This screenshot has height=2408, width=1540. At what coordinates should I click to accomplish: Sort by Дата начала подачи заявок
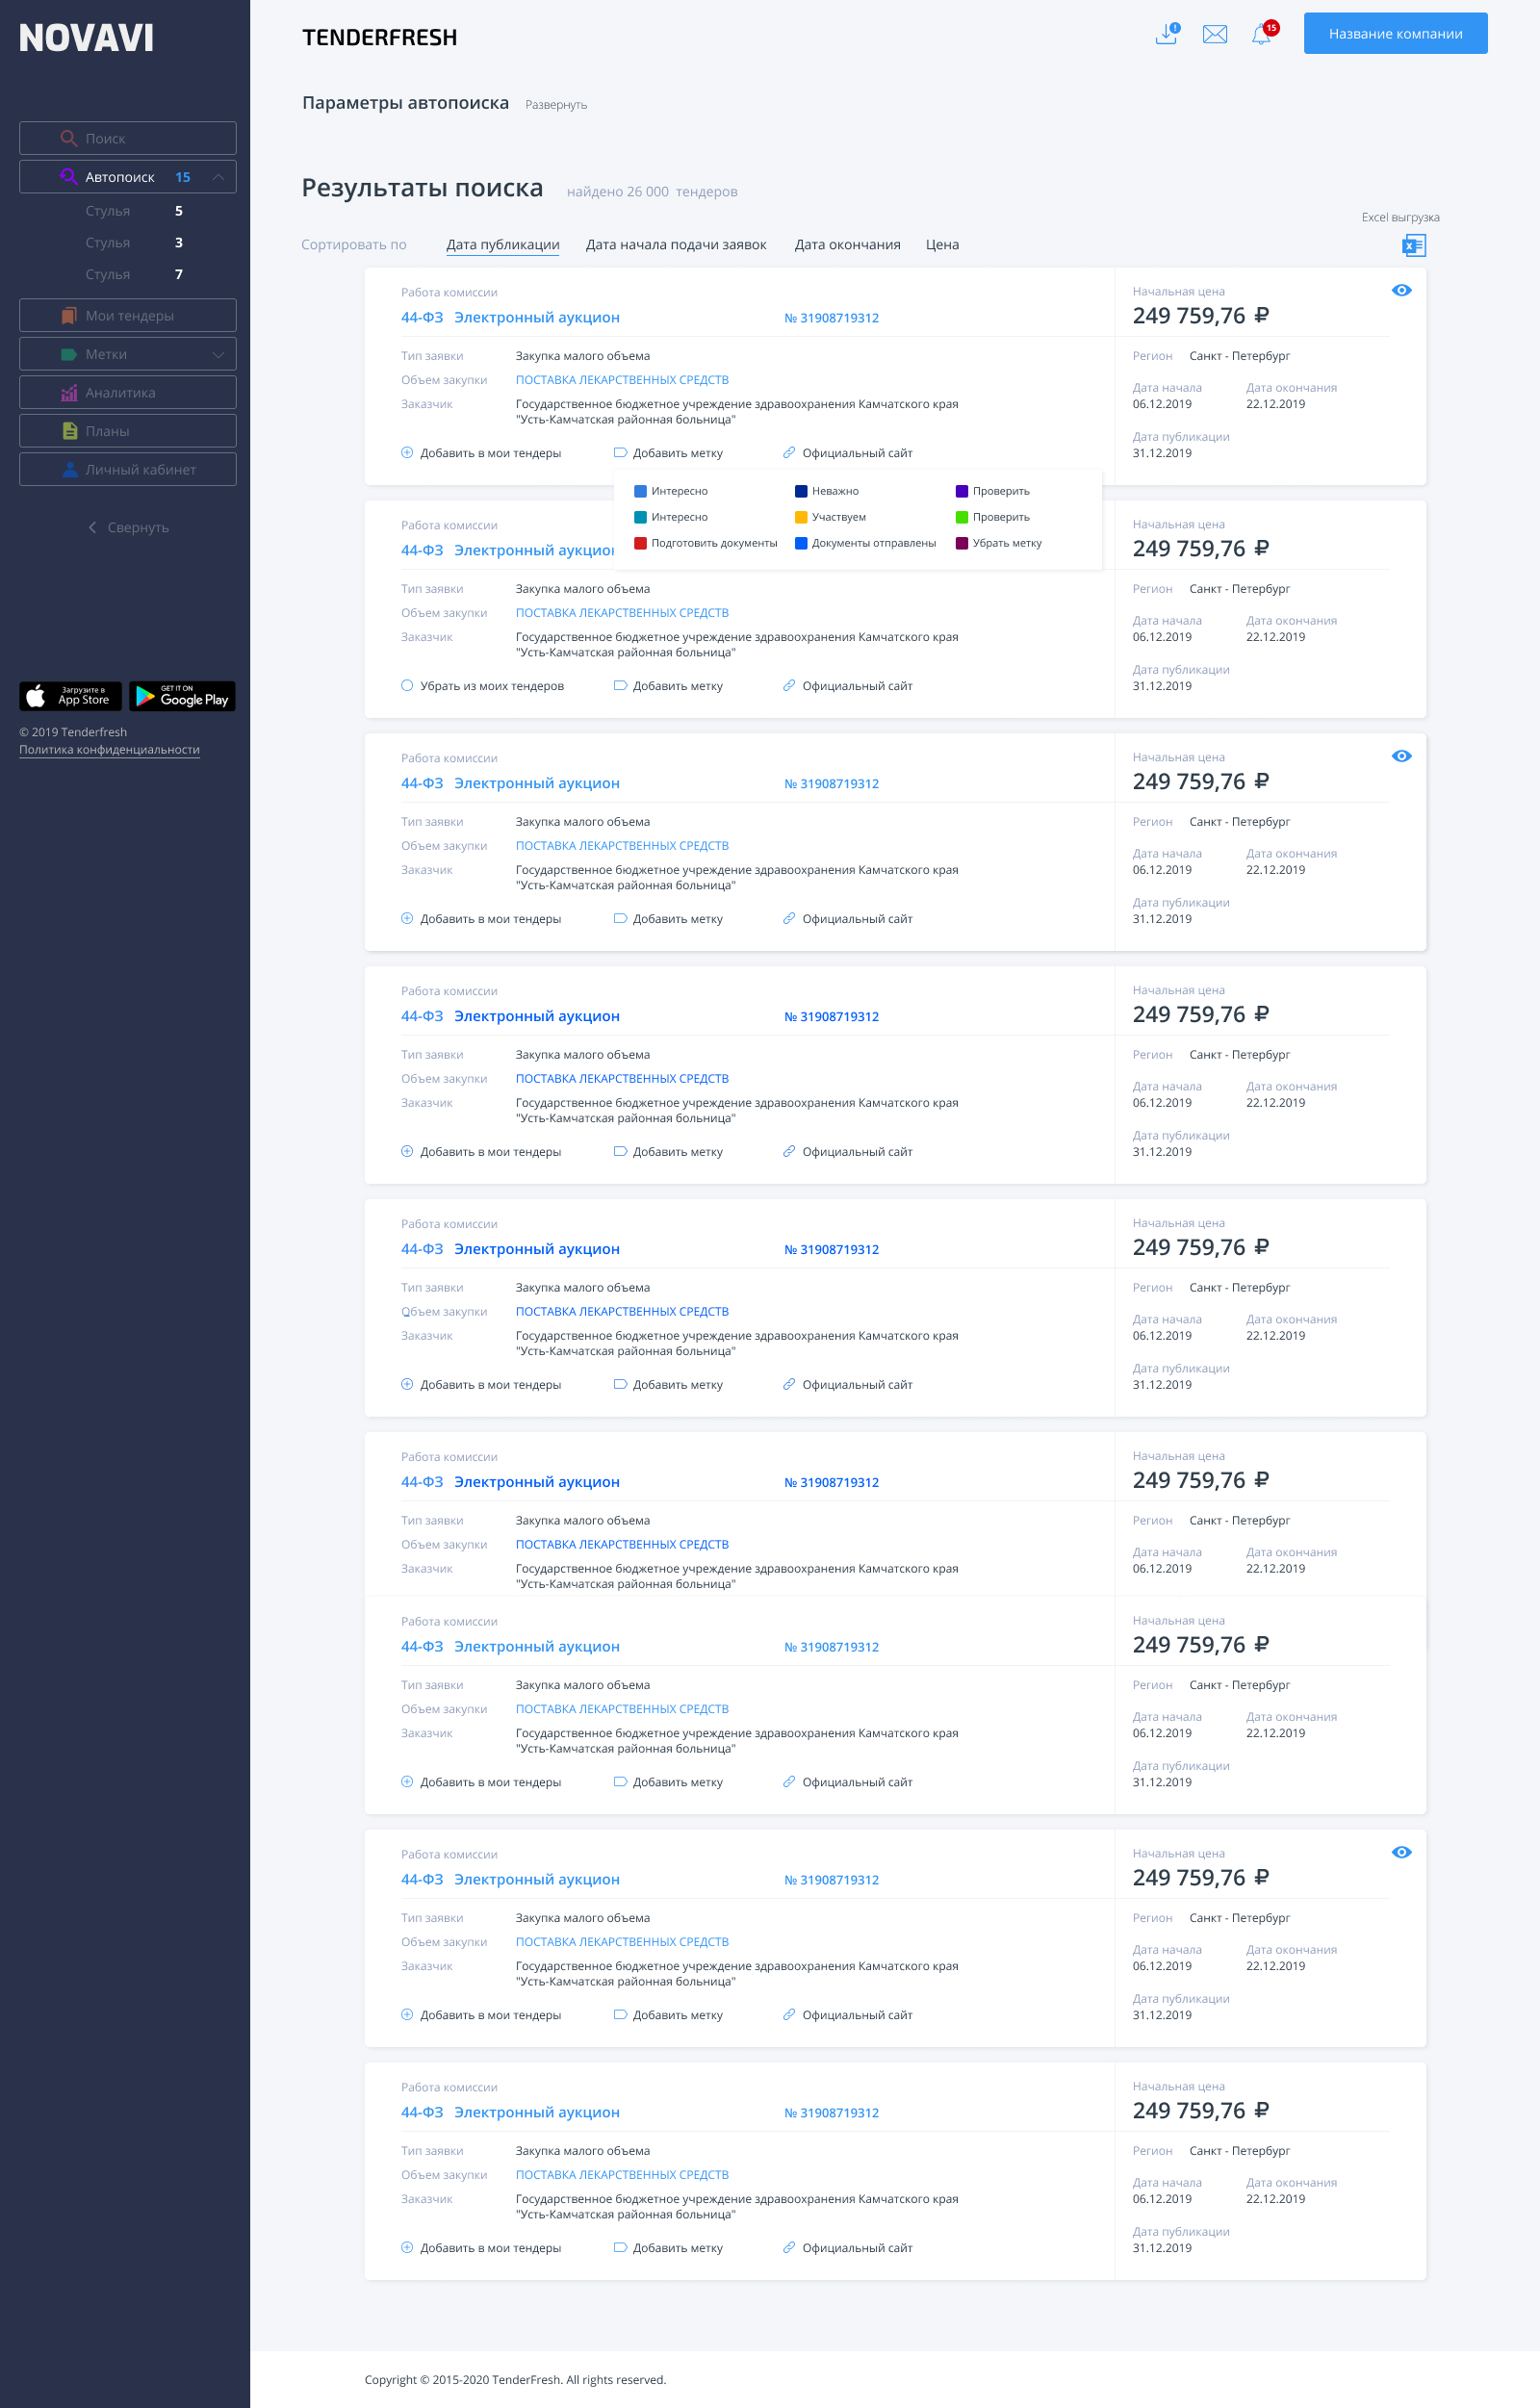[676, 245]
